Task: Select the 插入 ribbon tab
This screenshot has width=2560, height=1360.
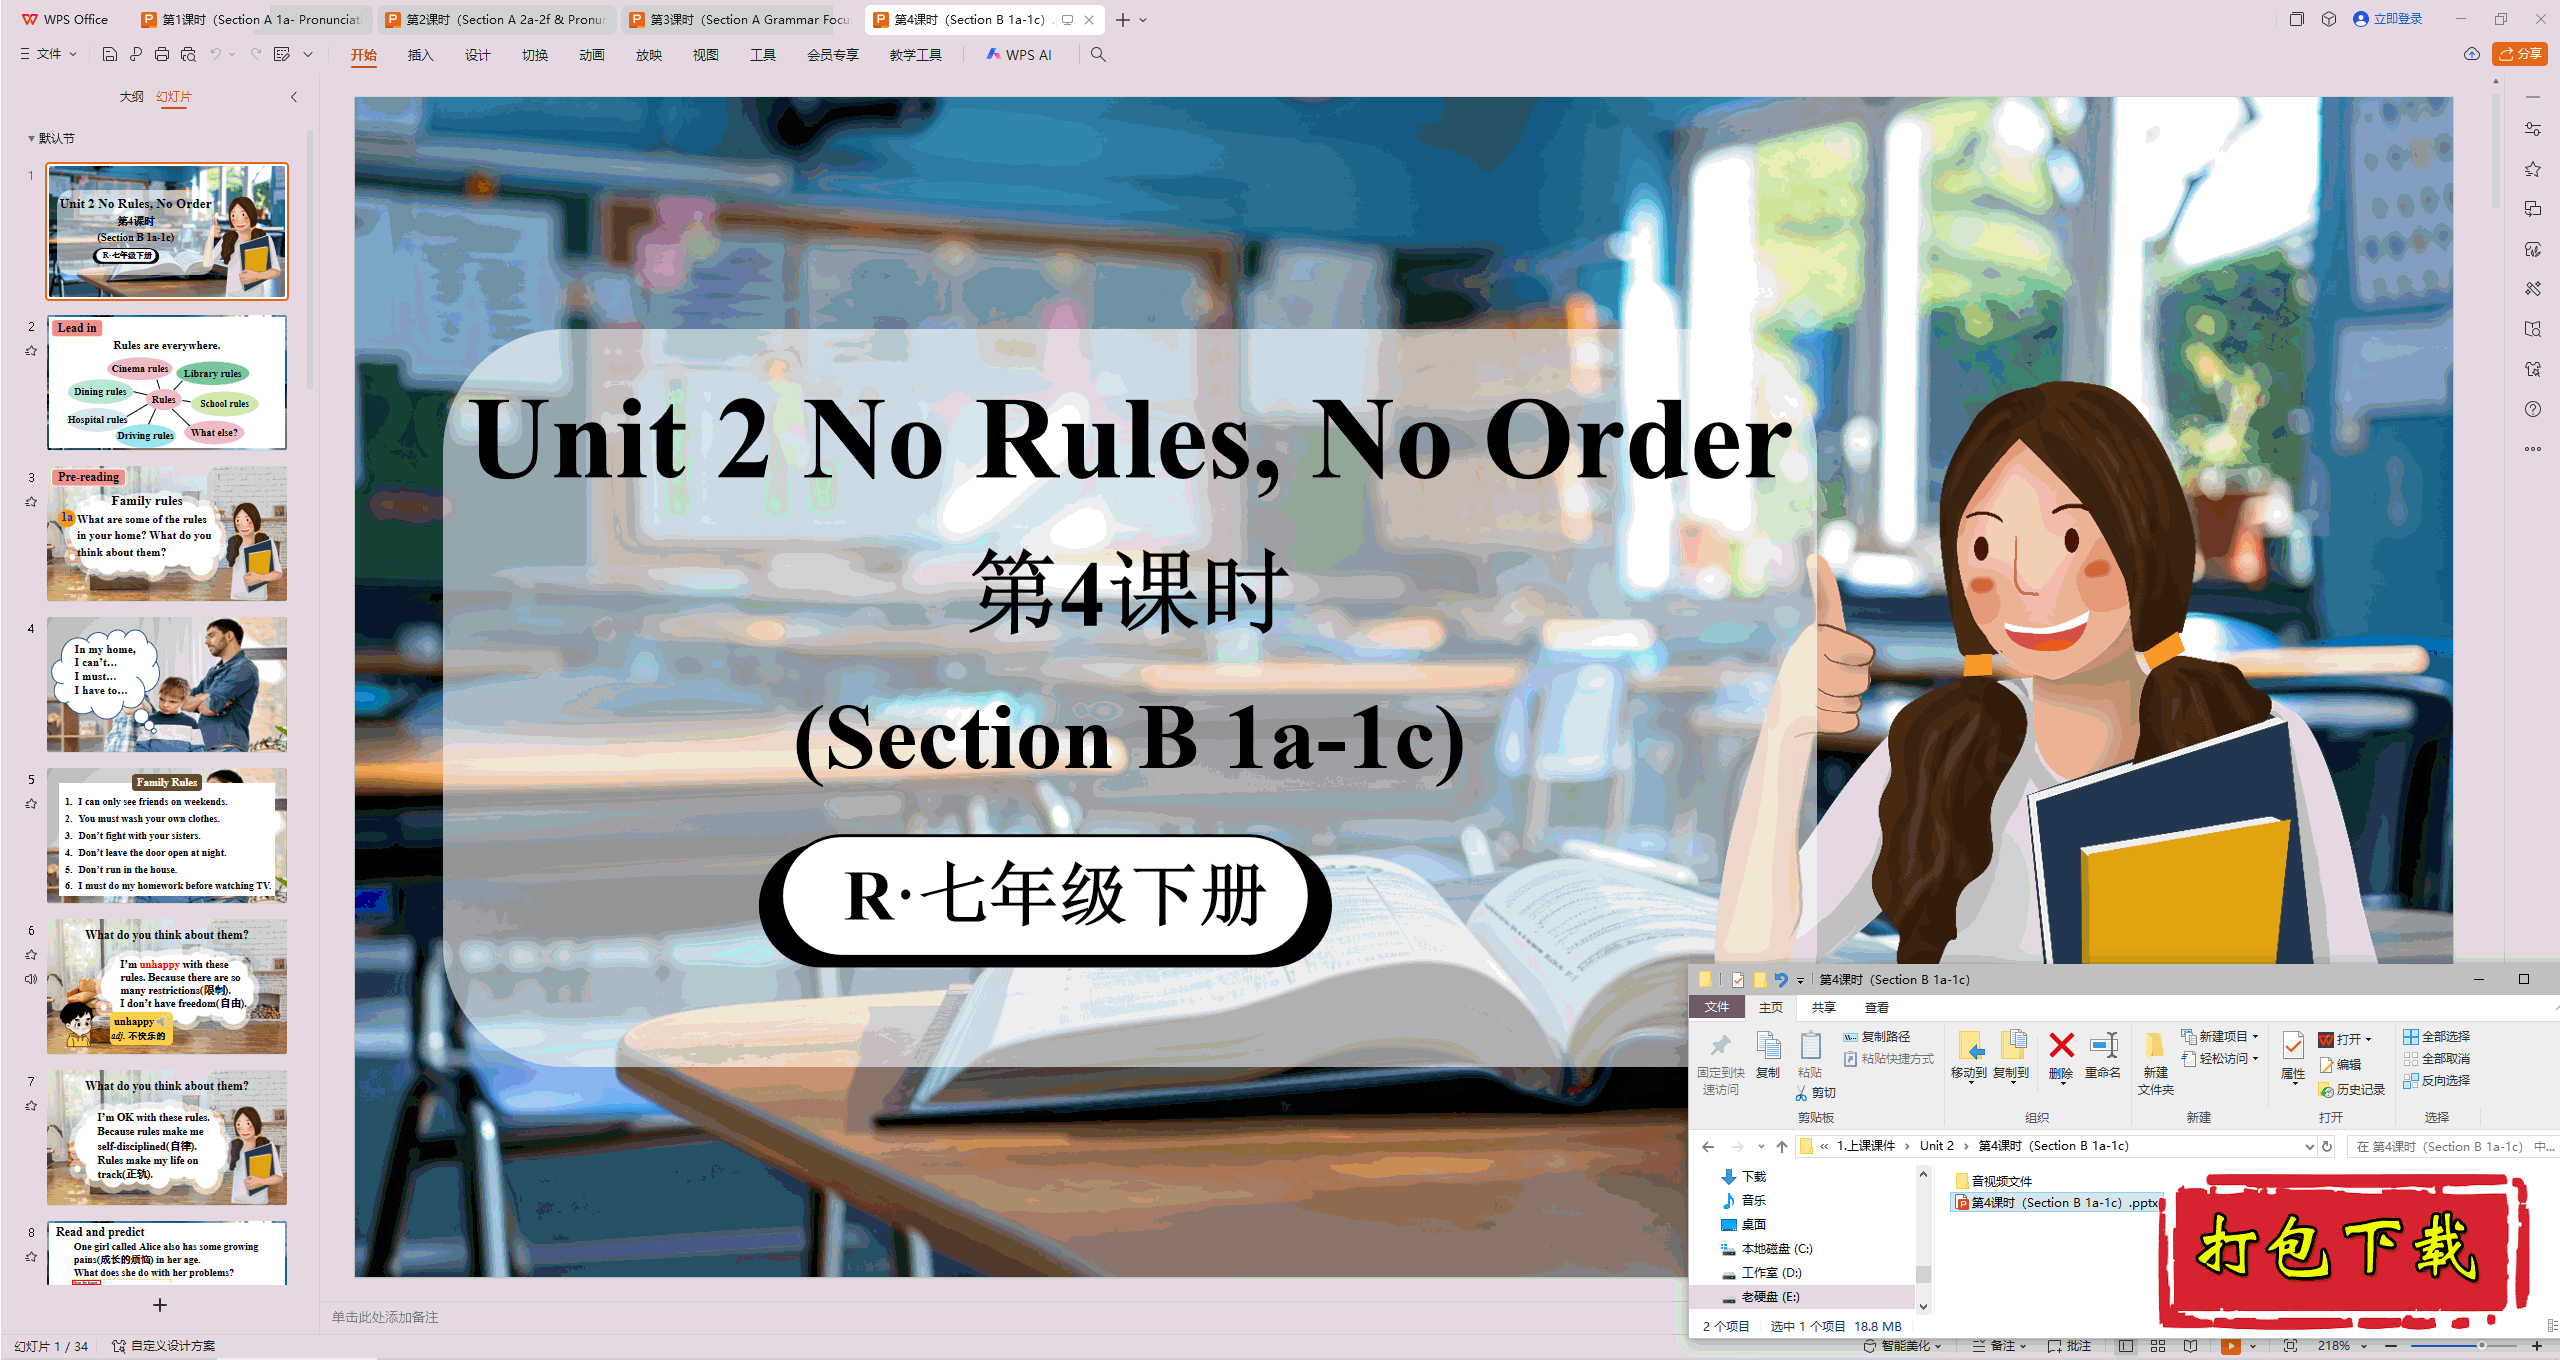Action: (x=421, y=55)
